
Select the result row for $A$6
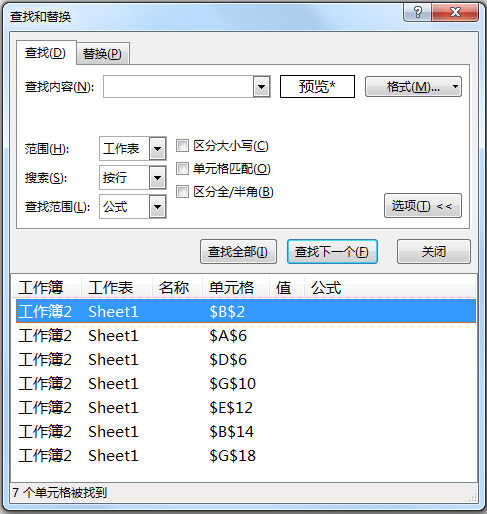tap(246, 335)
